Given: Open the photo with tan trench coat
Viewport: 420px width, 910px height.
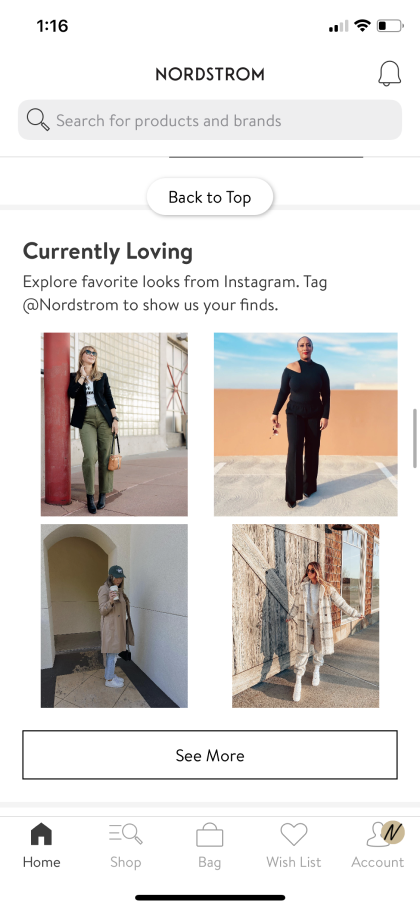Looking at the screenshot, I should [x=114, y=616].
